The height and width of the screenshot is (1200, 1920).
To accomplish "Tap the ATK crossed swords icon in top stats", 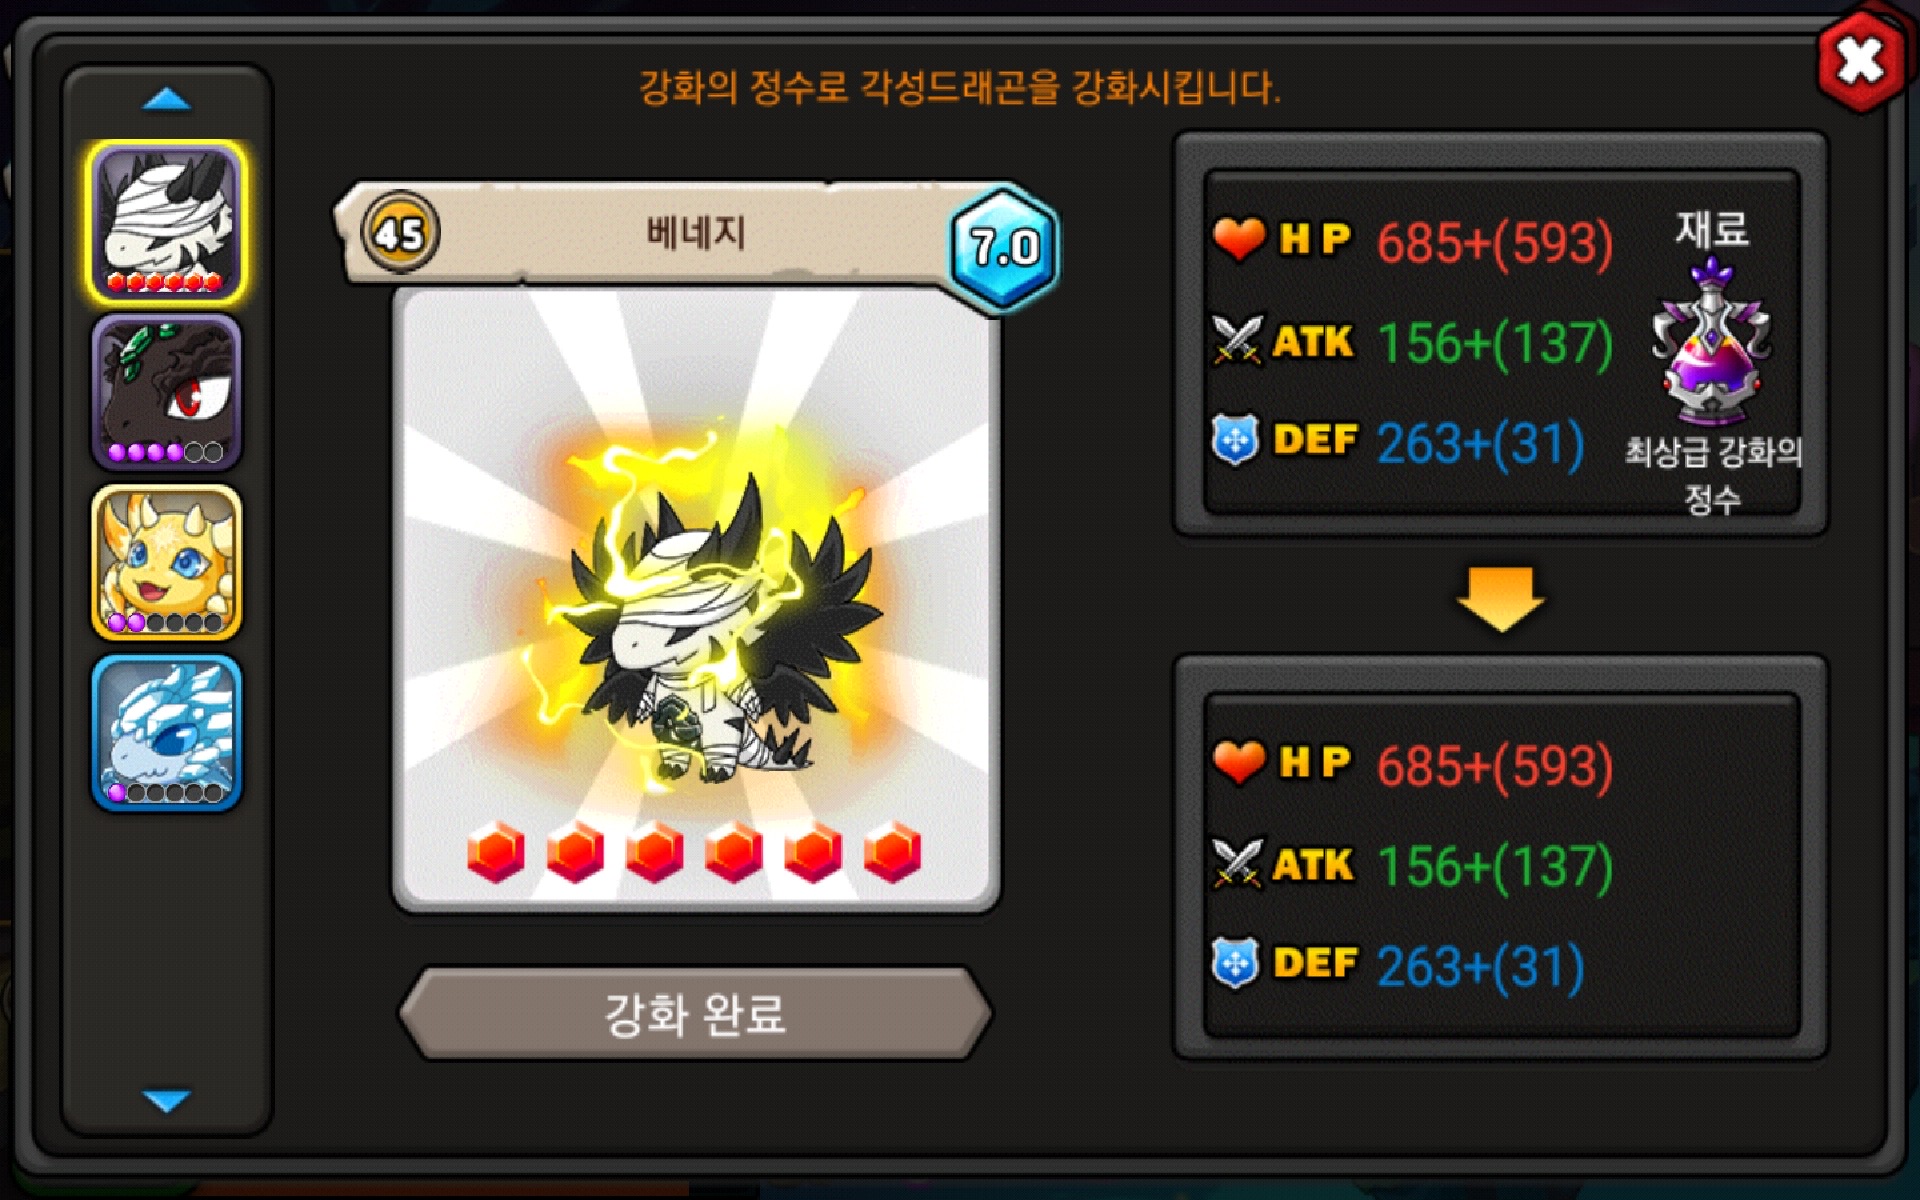I will point(1237,340).
